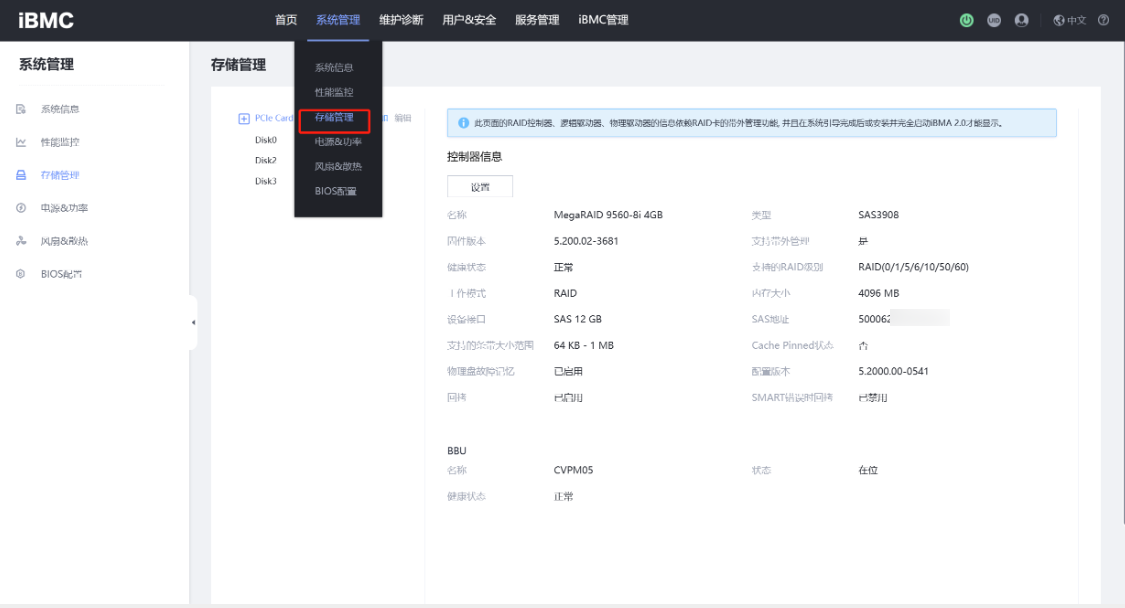Click the 性能监控 chart sidebar icon

pyautogui.click(x=21, y=142)
